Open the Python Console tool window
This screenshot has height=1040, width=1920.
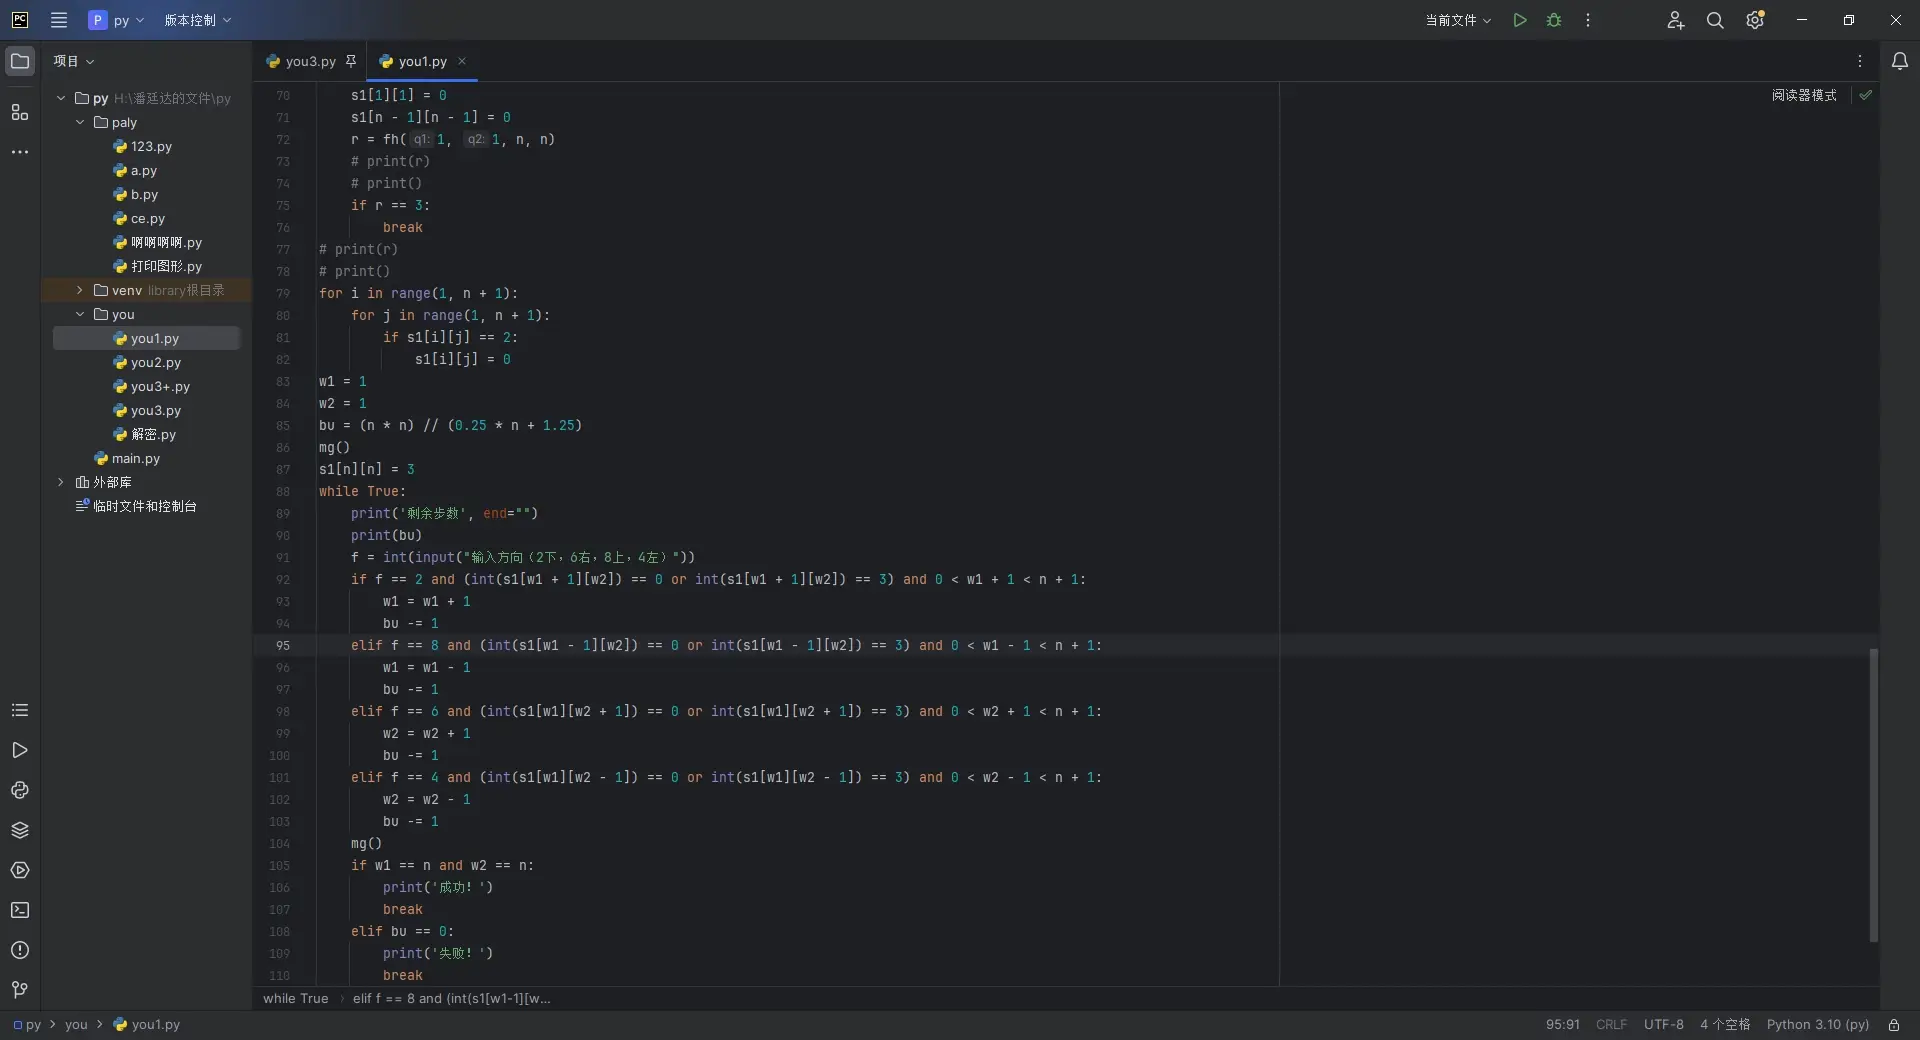(x=20, y=790)
